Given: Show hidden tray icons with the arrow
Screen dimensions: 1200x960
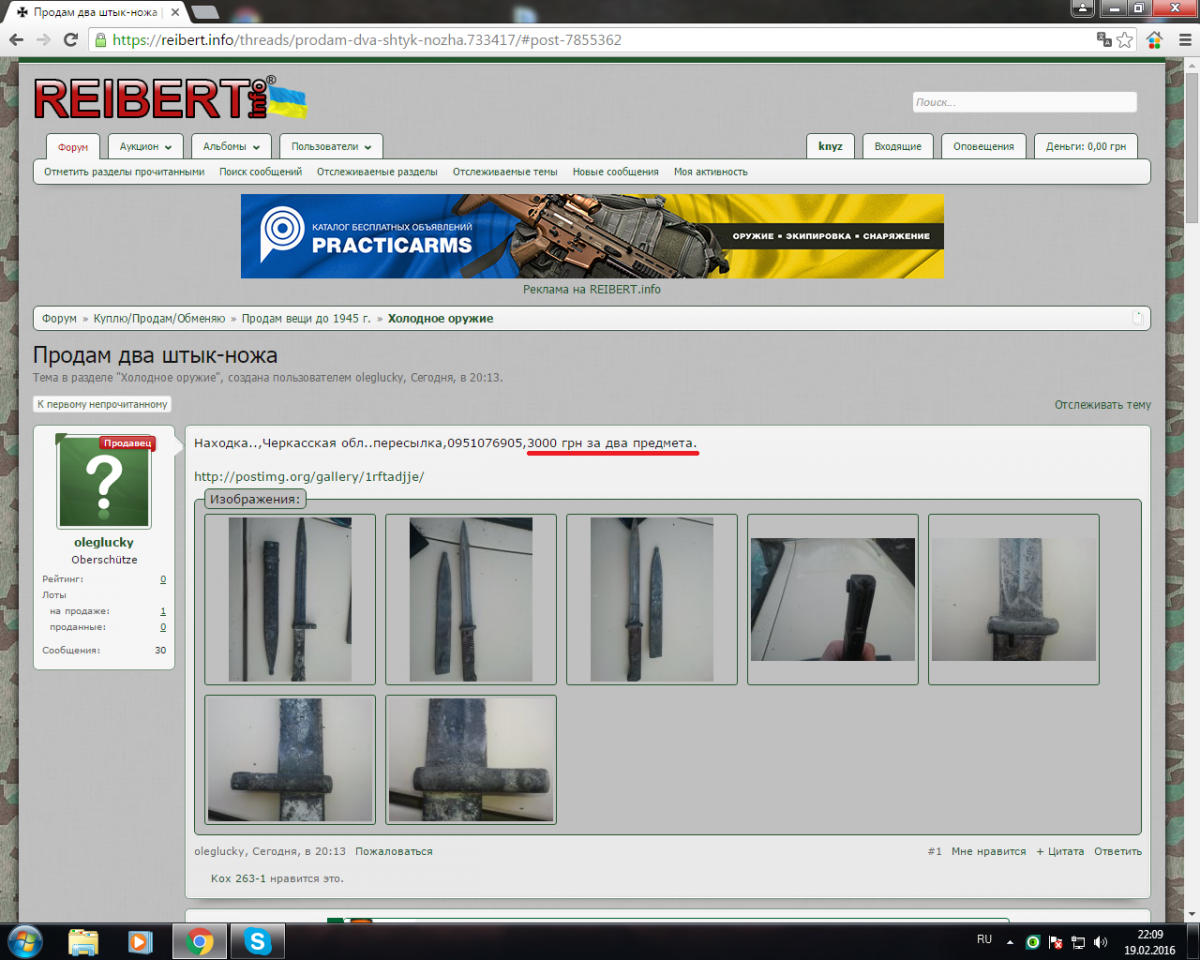Looking at the screenshot, I should pos(1010,941).
